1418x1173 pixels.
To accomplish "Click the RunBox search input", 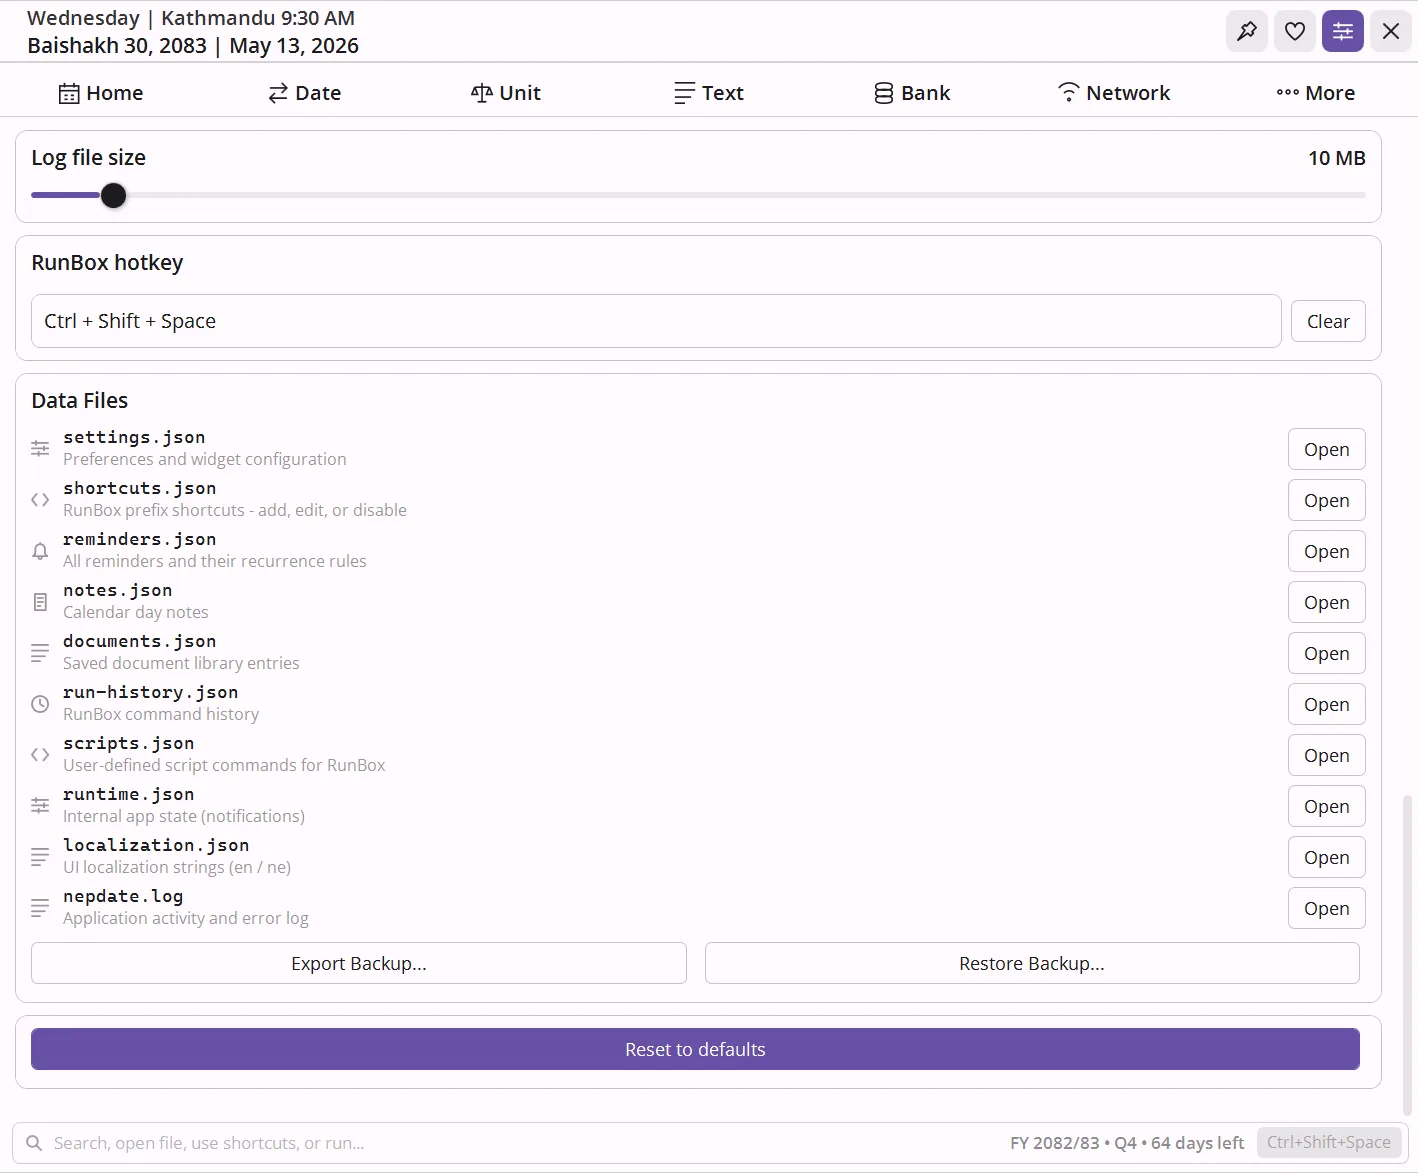I will (x=520, y=1143).
